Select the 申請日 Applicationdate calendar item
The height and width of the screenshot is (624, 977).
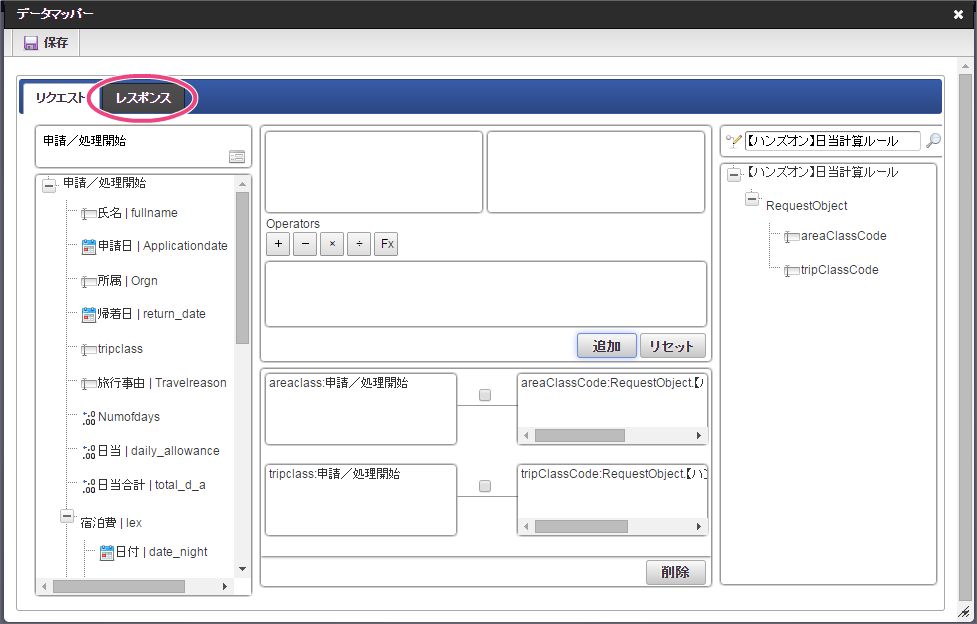[155, 246]
